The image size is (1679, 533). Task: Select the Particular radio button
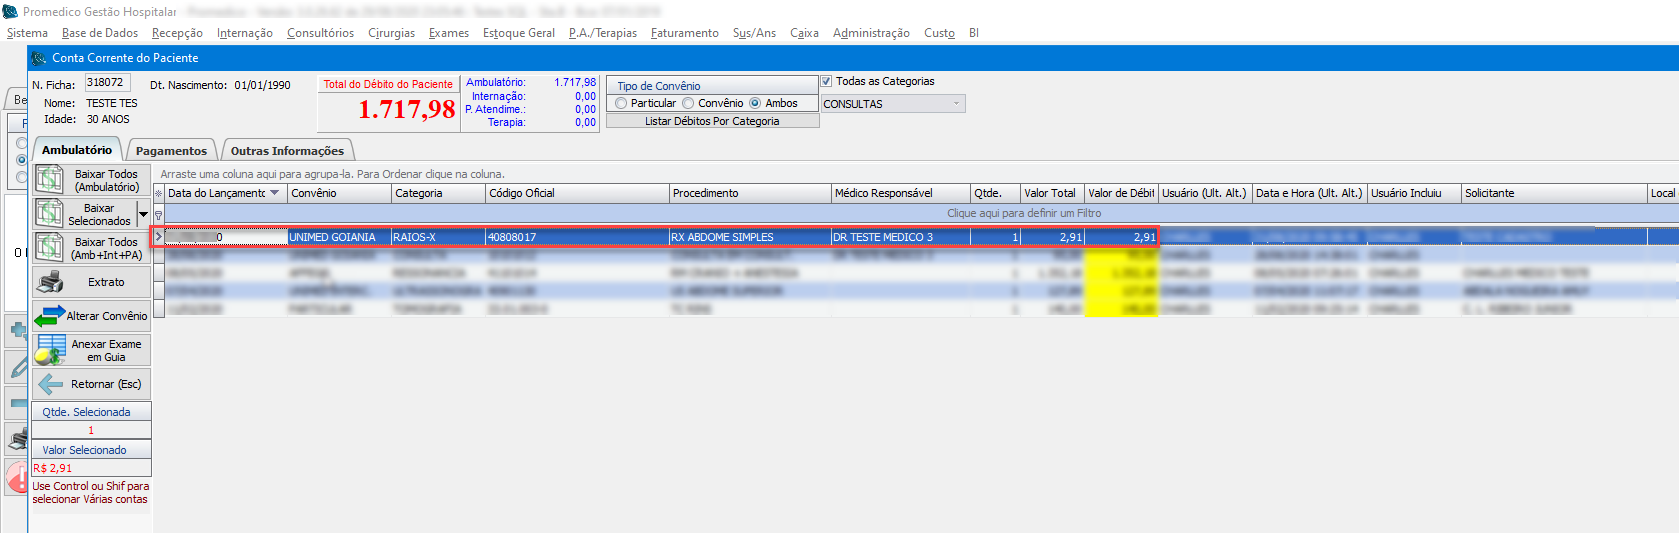(622, 103)
